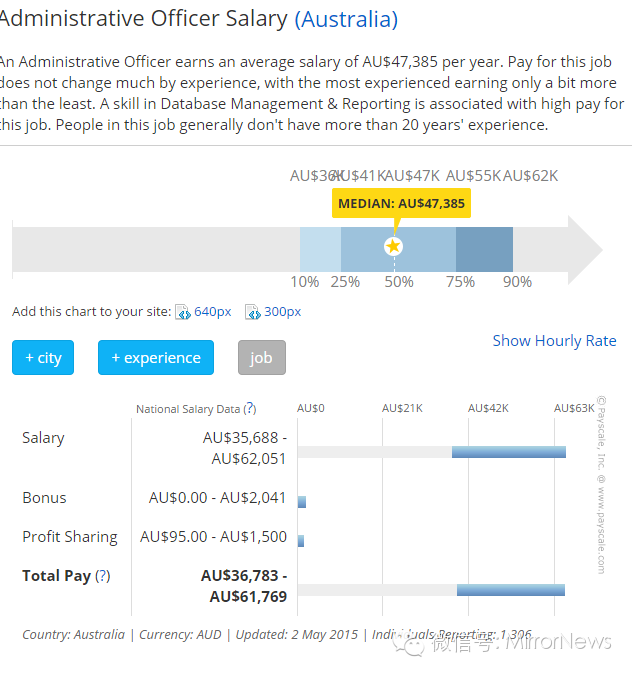
Task: Click the yellow MEDIAN AU$47,385 label
Action: coord(401,203)
